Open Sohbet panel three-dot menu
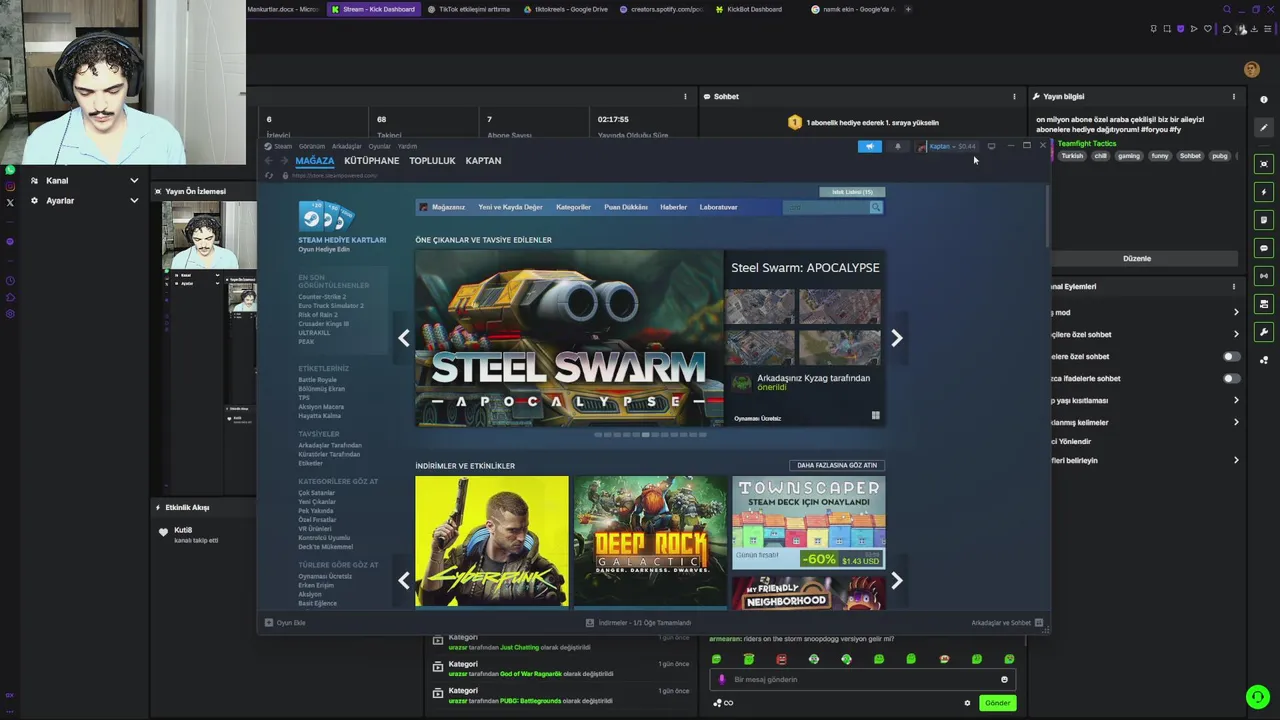1280x720 pixels. 1014,97
